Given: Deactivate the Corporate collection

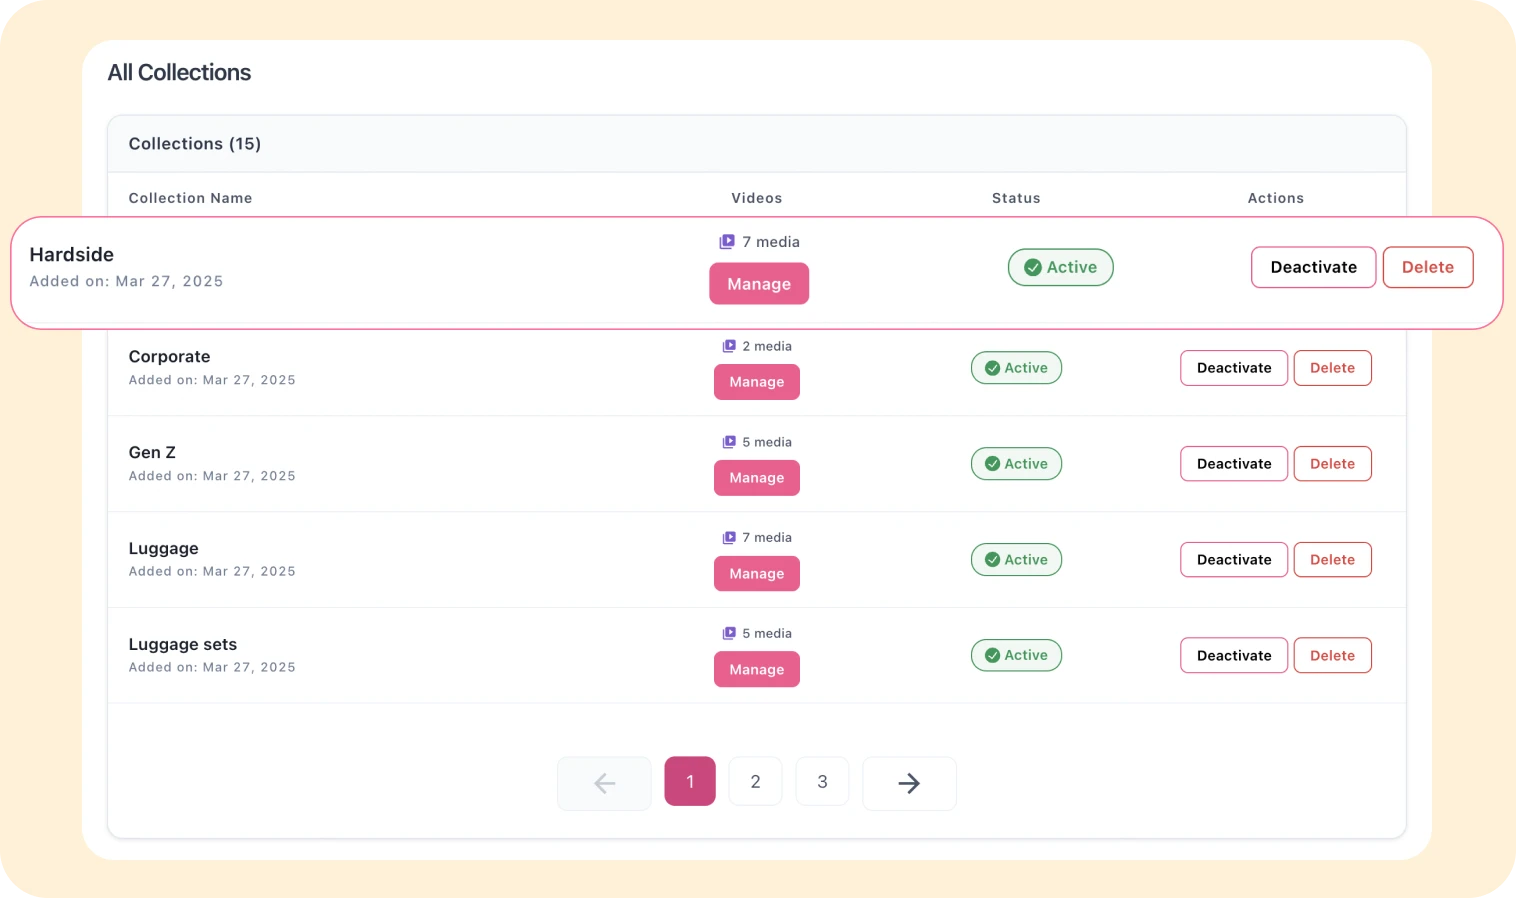Looking at the screenshot, I should tap(1233, 368).
